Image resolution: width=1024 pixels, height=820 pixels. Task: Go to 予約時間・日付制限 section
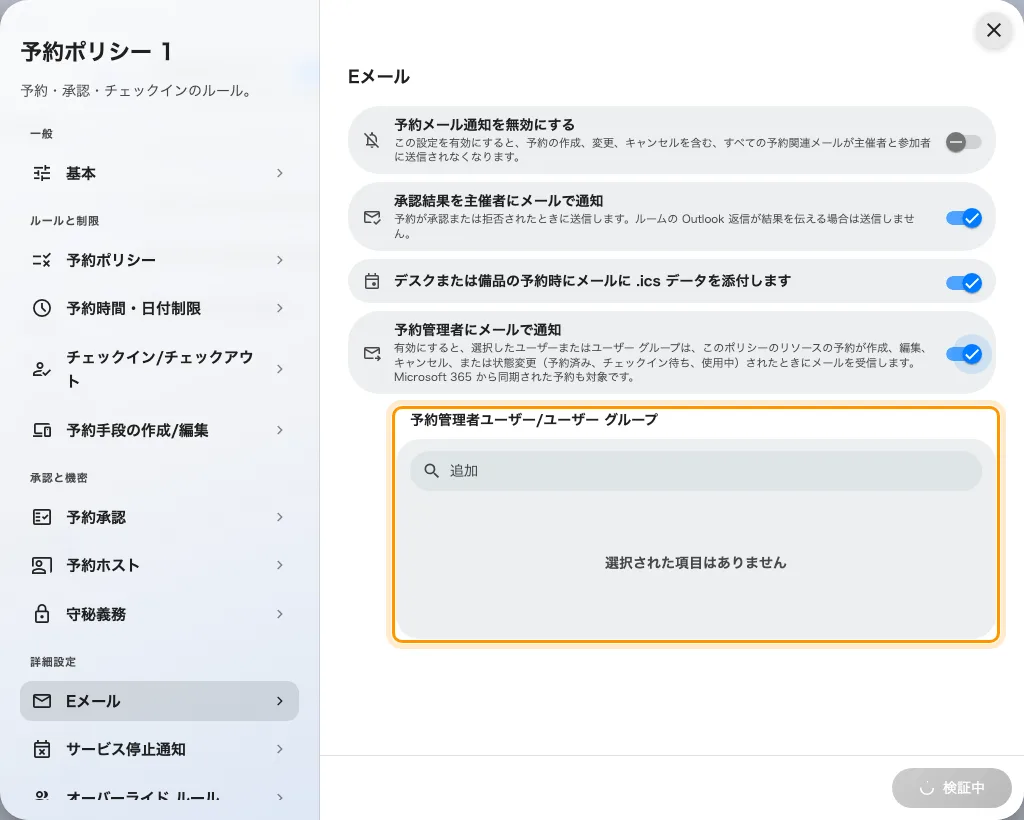click(159, 308)
